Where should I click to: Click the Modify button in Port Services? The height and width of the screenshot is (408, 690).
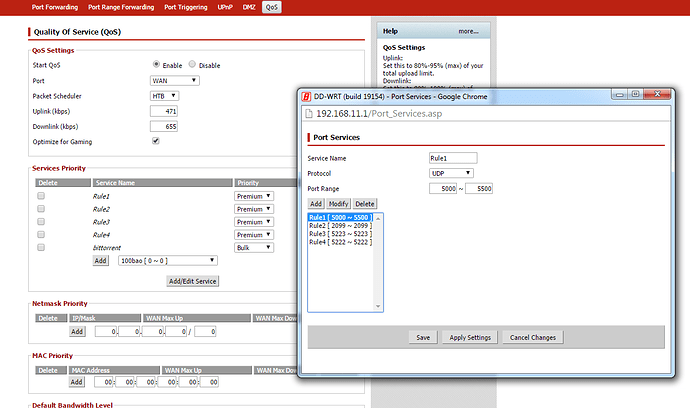[x=339, y=203]
